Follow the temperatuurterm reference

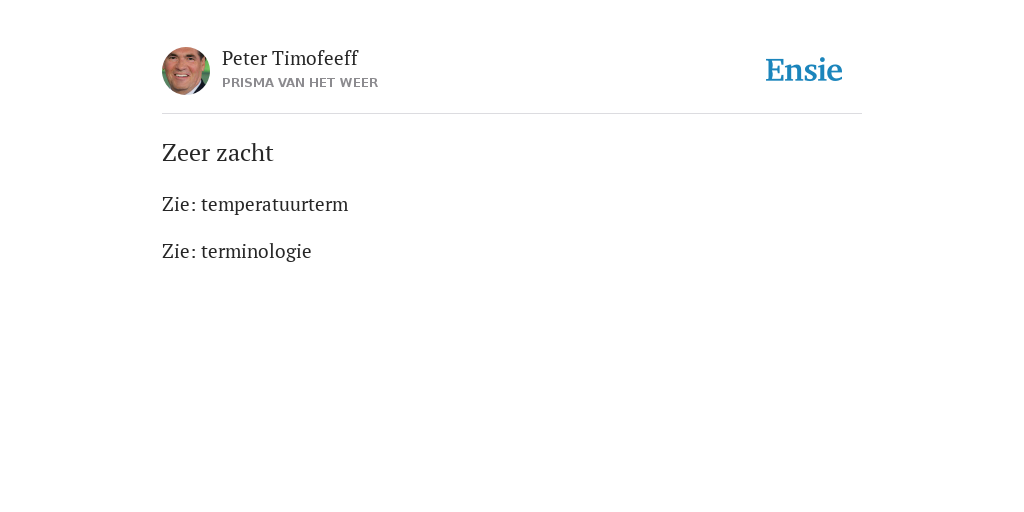tap(274, 204)
